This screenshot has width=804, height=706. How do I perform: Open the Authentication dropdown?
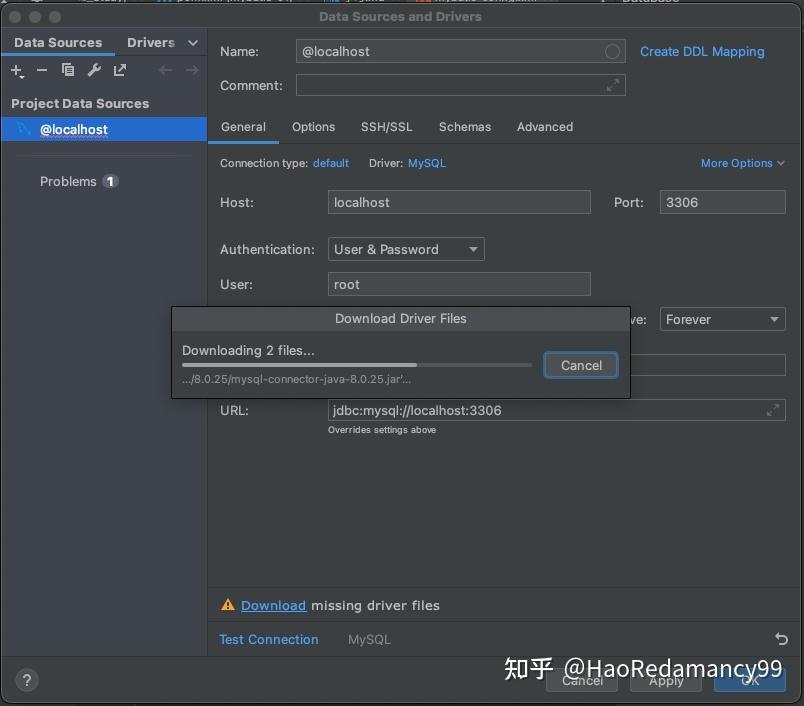coord(406,249)
